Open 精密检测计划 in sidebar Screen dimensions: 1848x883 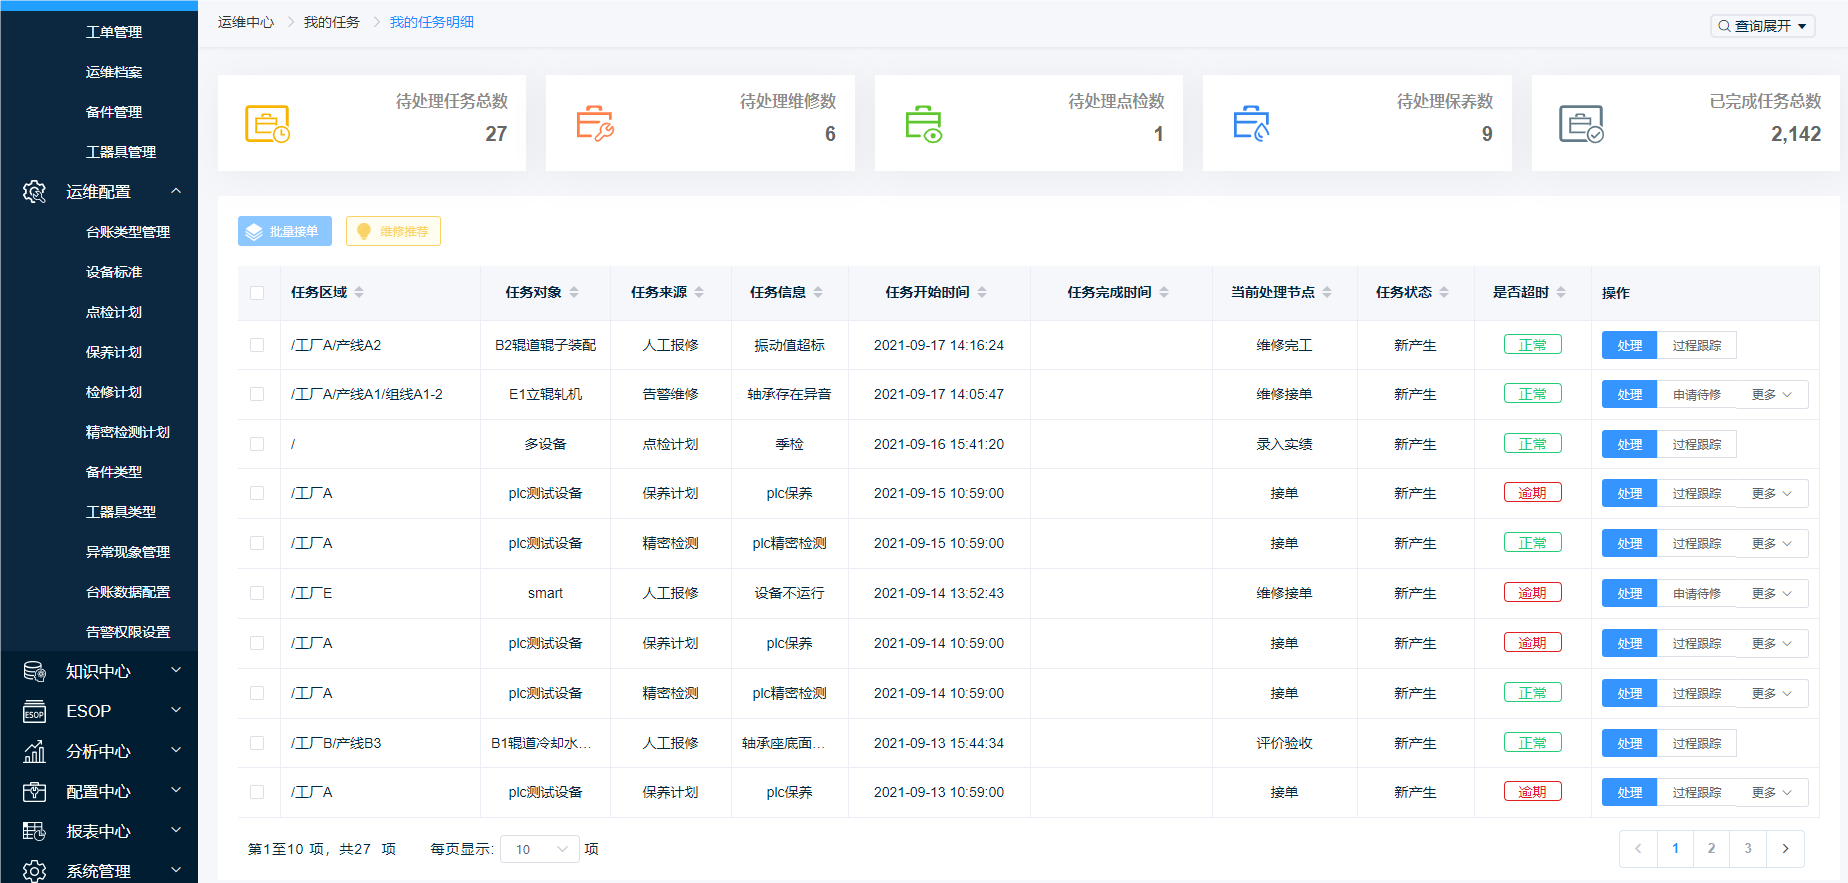128,432
